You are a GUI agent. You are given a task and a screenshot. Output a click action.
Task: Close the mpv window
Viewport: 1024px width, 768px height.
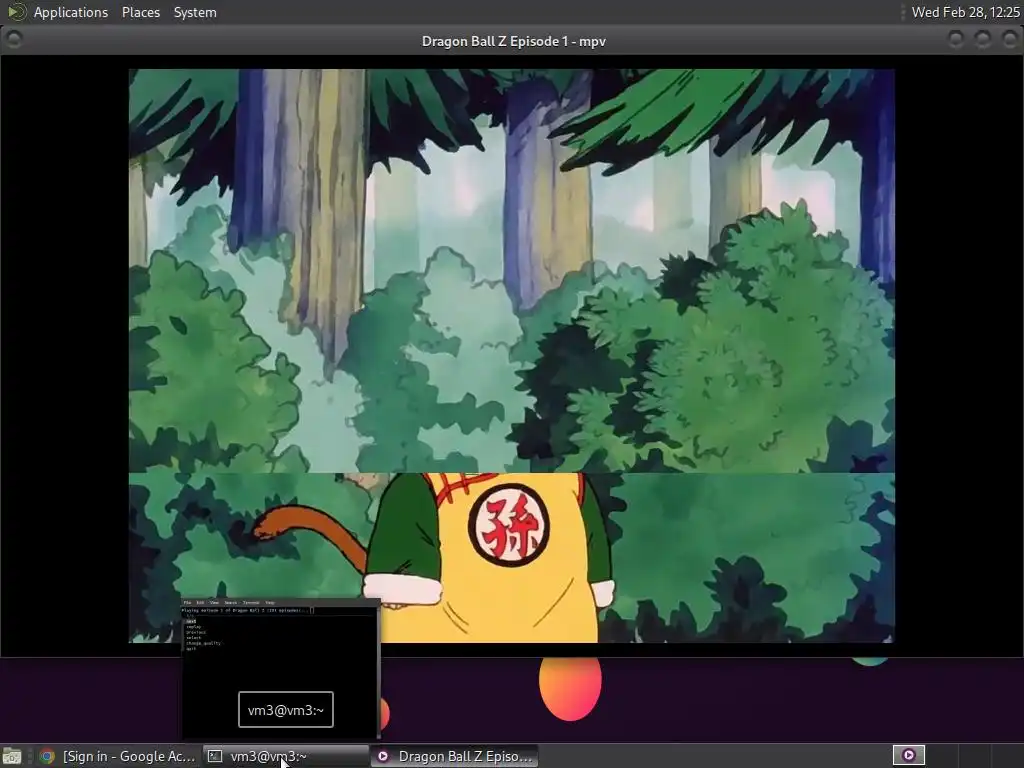tap(1009, 40)
